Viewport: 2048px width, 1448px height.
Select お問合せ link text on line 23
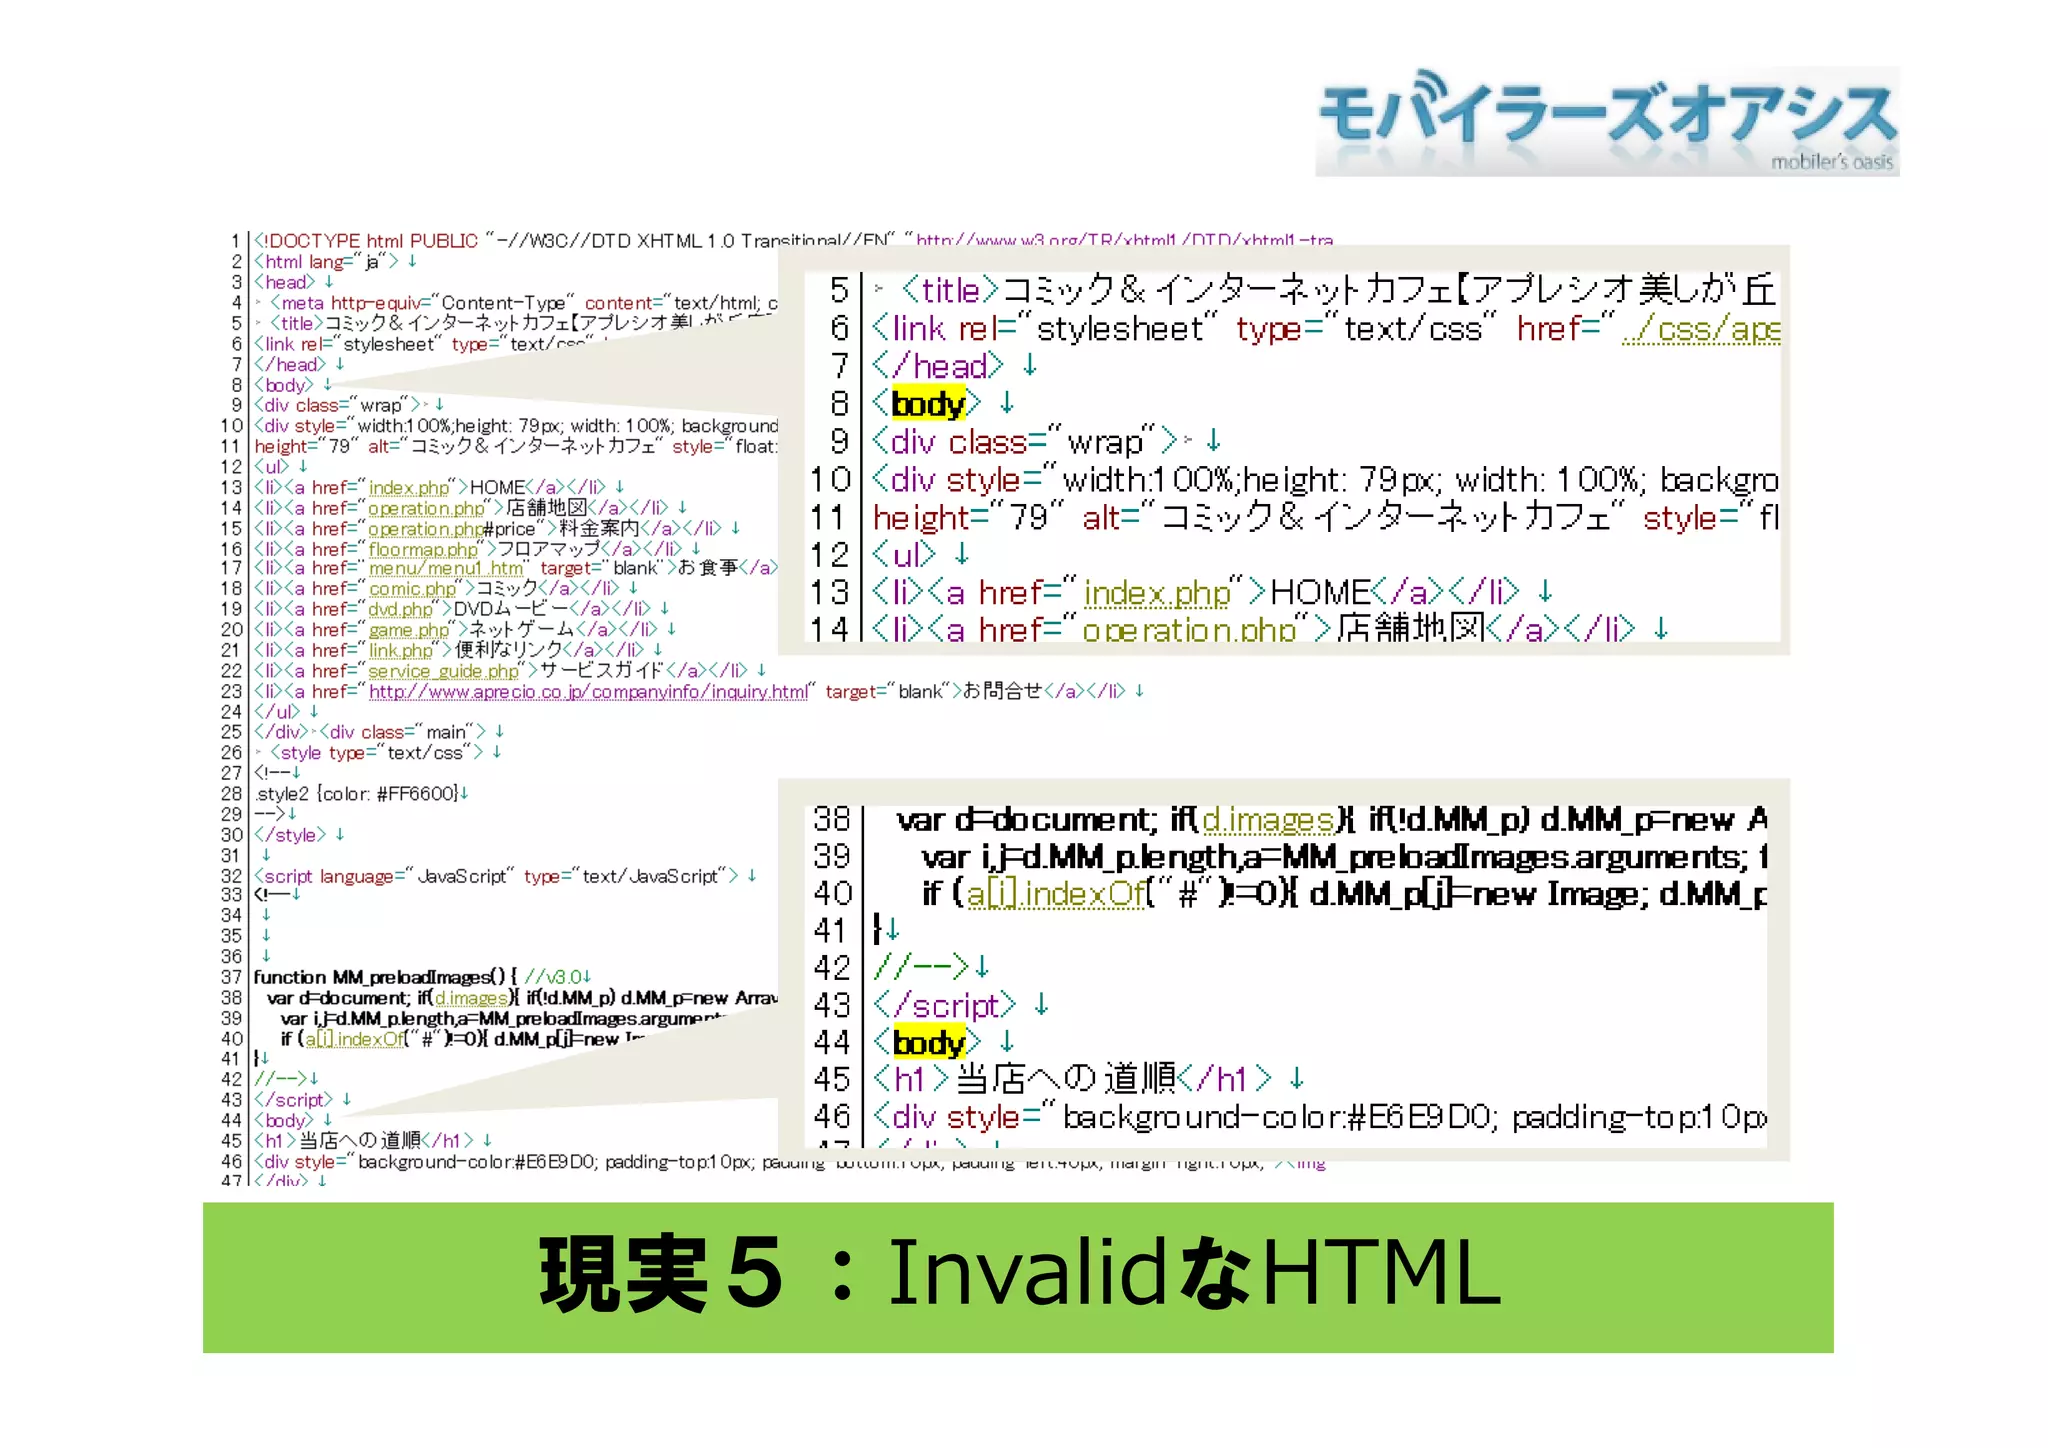click(x=1003, y=692)
